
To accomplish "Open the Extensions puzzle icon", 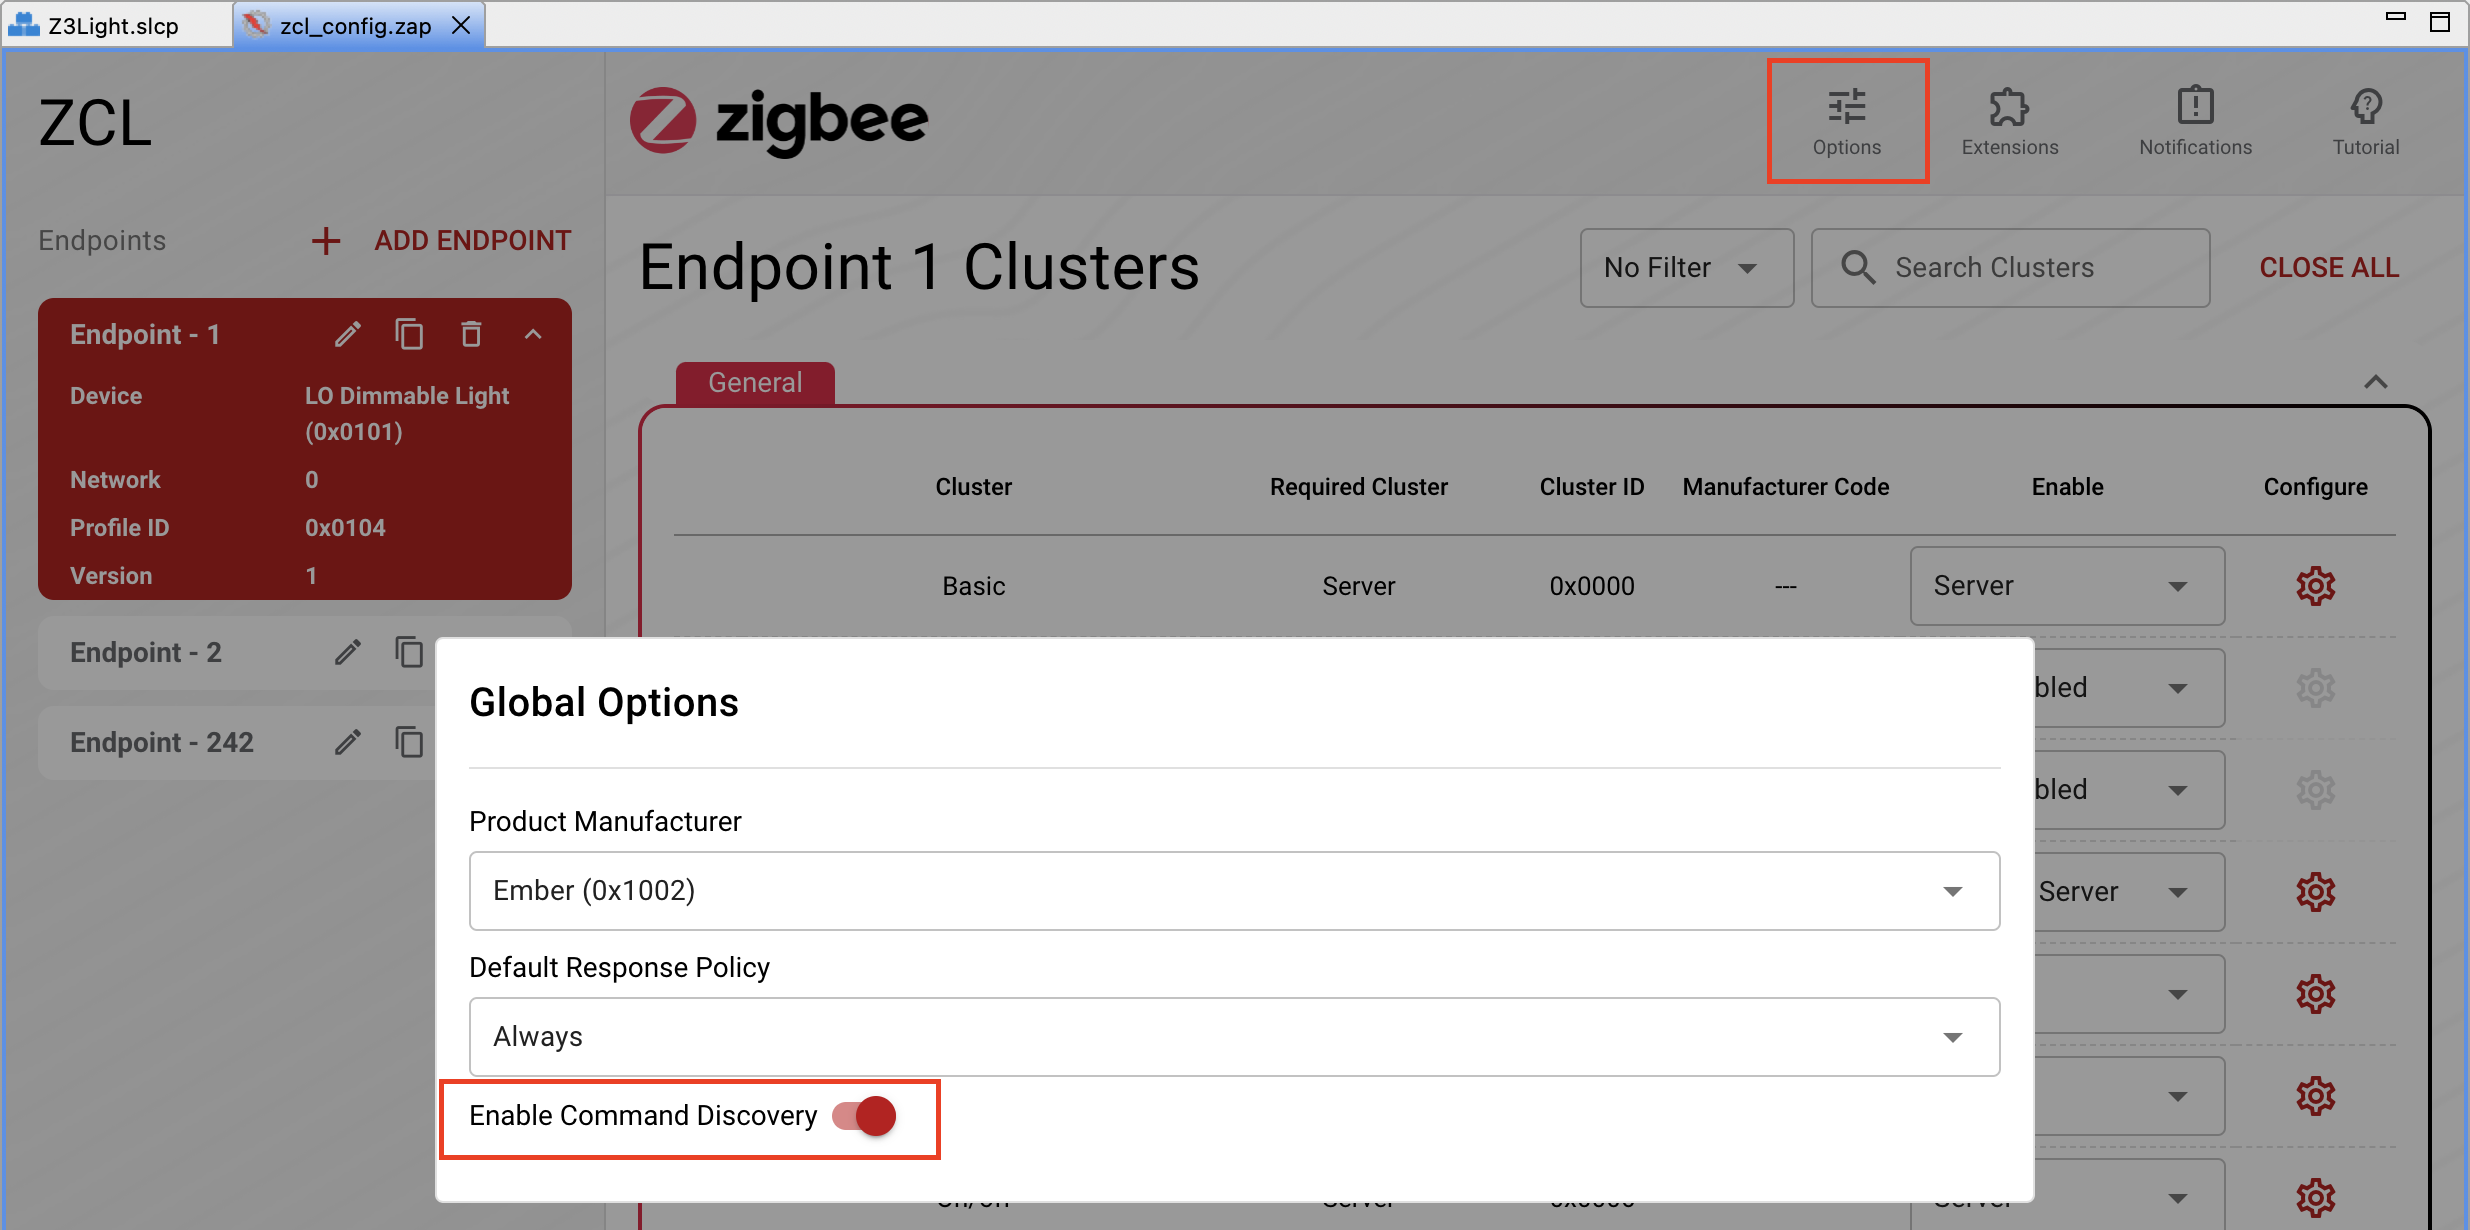I will point(2009,107).
